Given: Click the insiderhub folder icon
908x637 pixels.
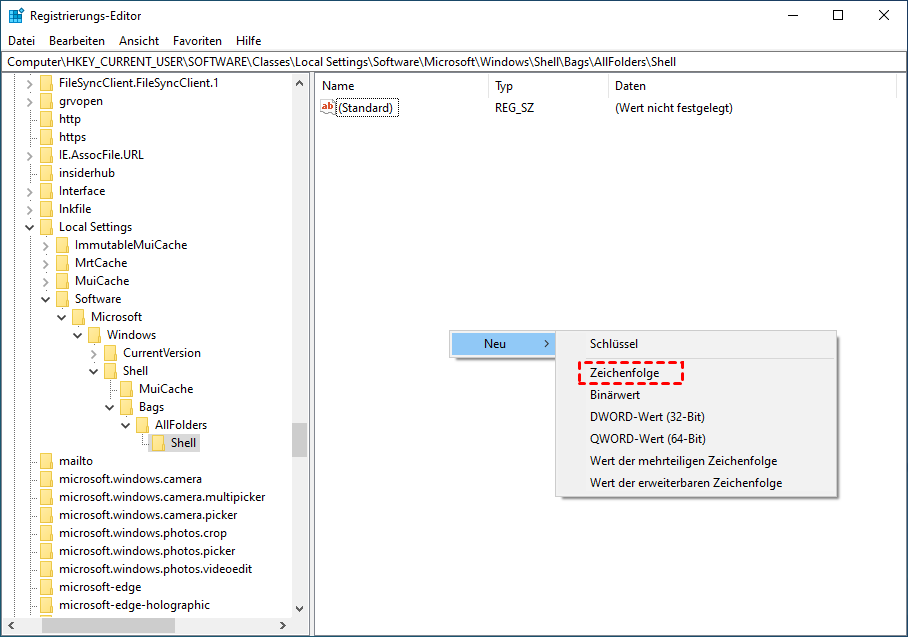Looking at the screenshot, I should click(x=47, y=173).
